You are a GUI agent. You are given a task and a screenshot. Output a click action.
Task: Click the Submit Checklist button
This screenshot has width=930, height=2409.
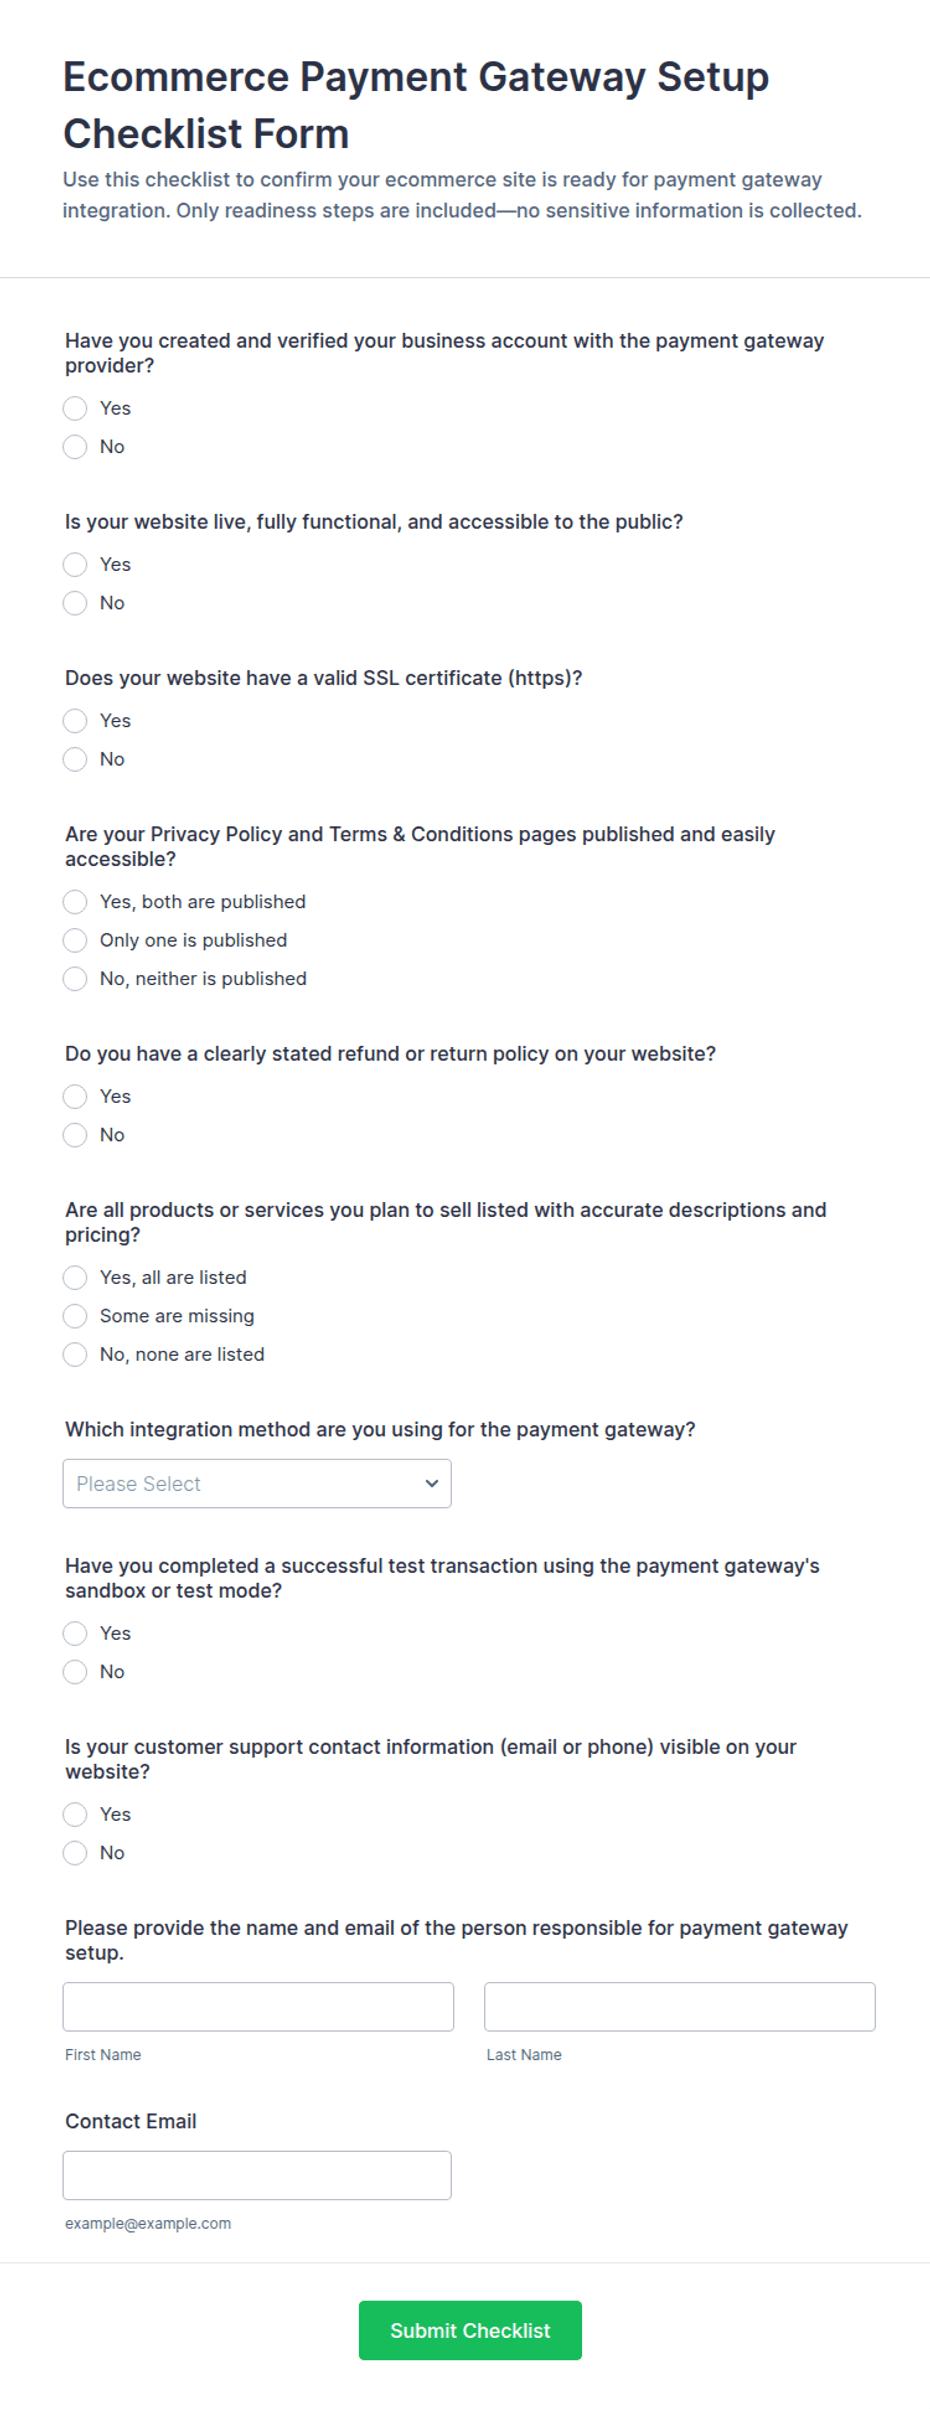(470, 2331)
